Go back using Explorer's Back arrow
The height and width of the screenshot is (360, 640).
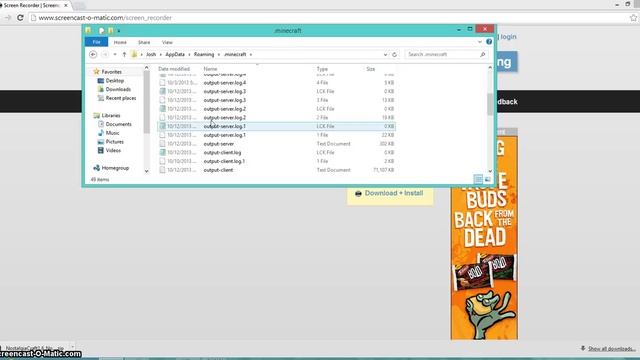click(93, 54)
